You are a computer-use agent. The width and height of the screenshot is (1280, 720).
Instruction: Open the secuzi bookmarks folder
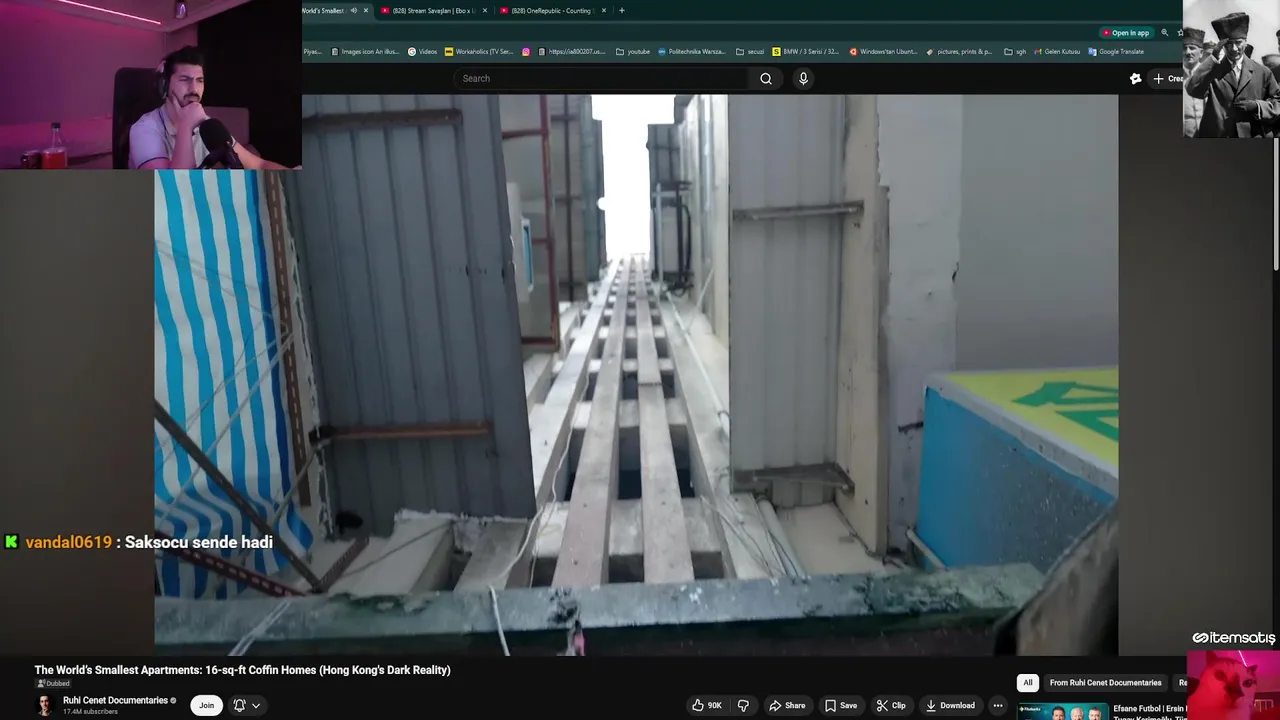(749, 52)
